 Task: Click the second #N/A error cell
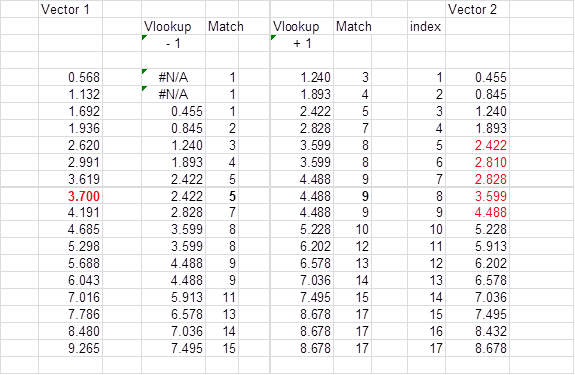point(173,94)
